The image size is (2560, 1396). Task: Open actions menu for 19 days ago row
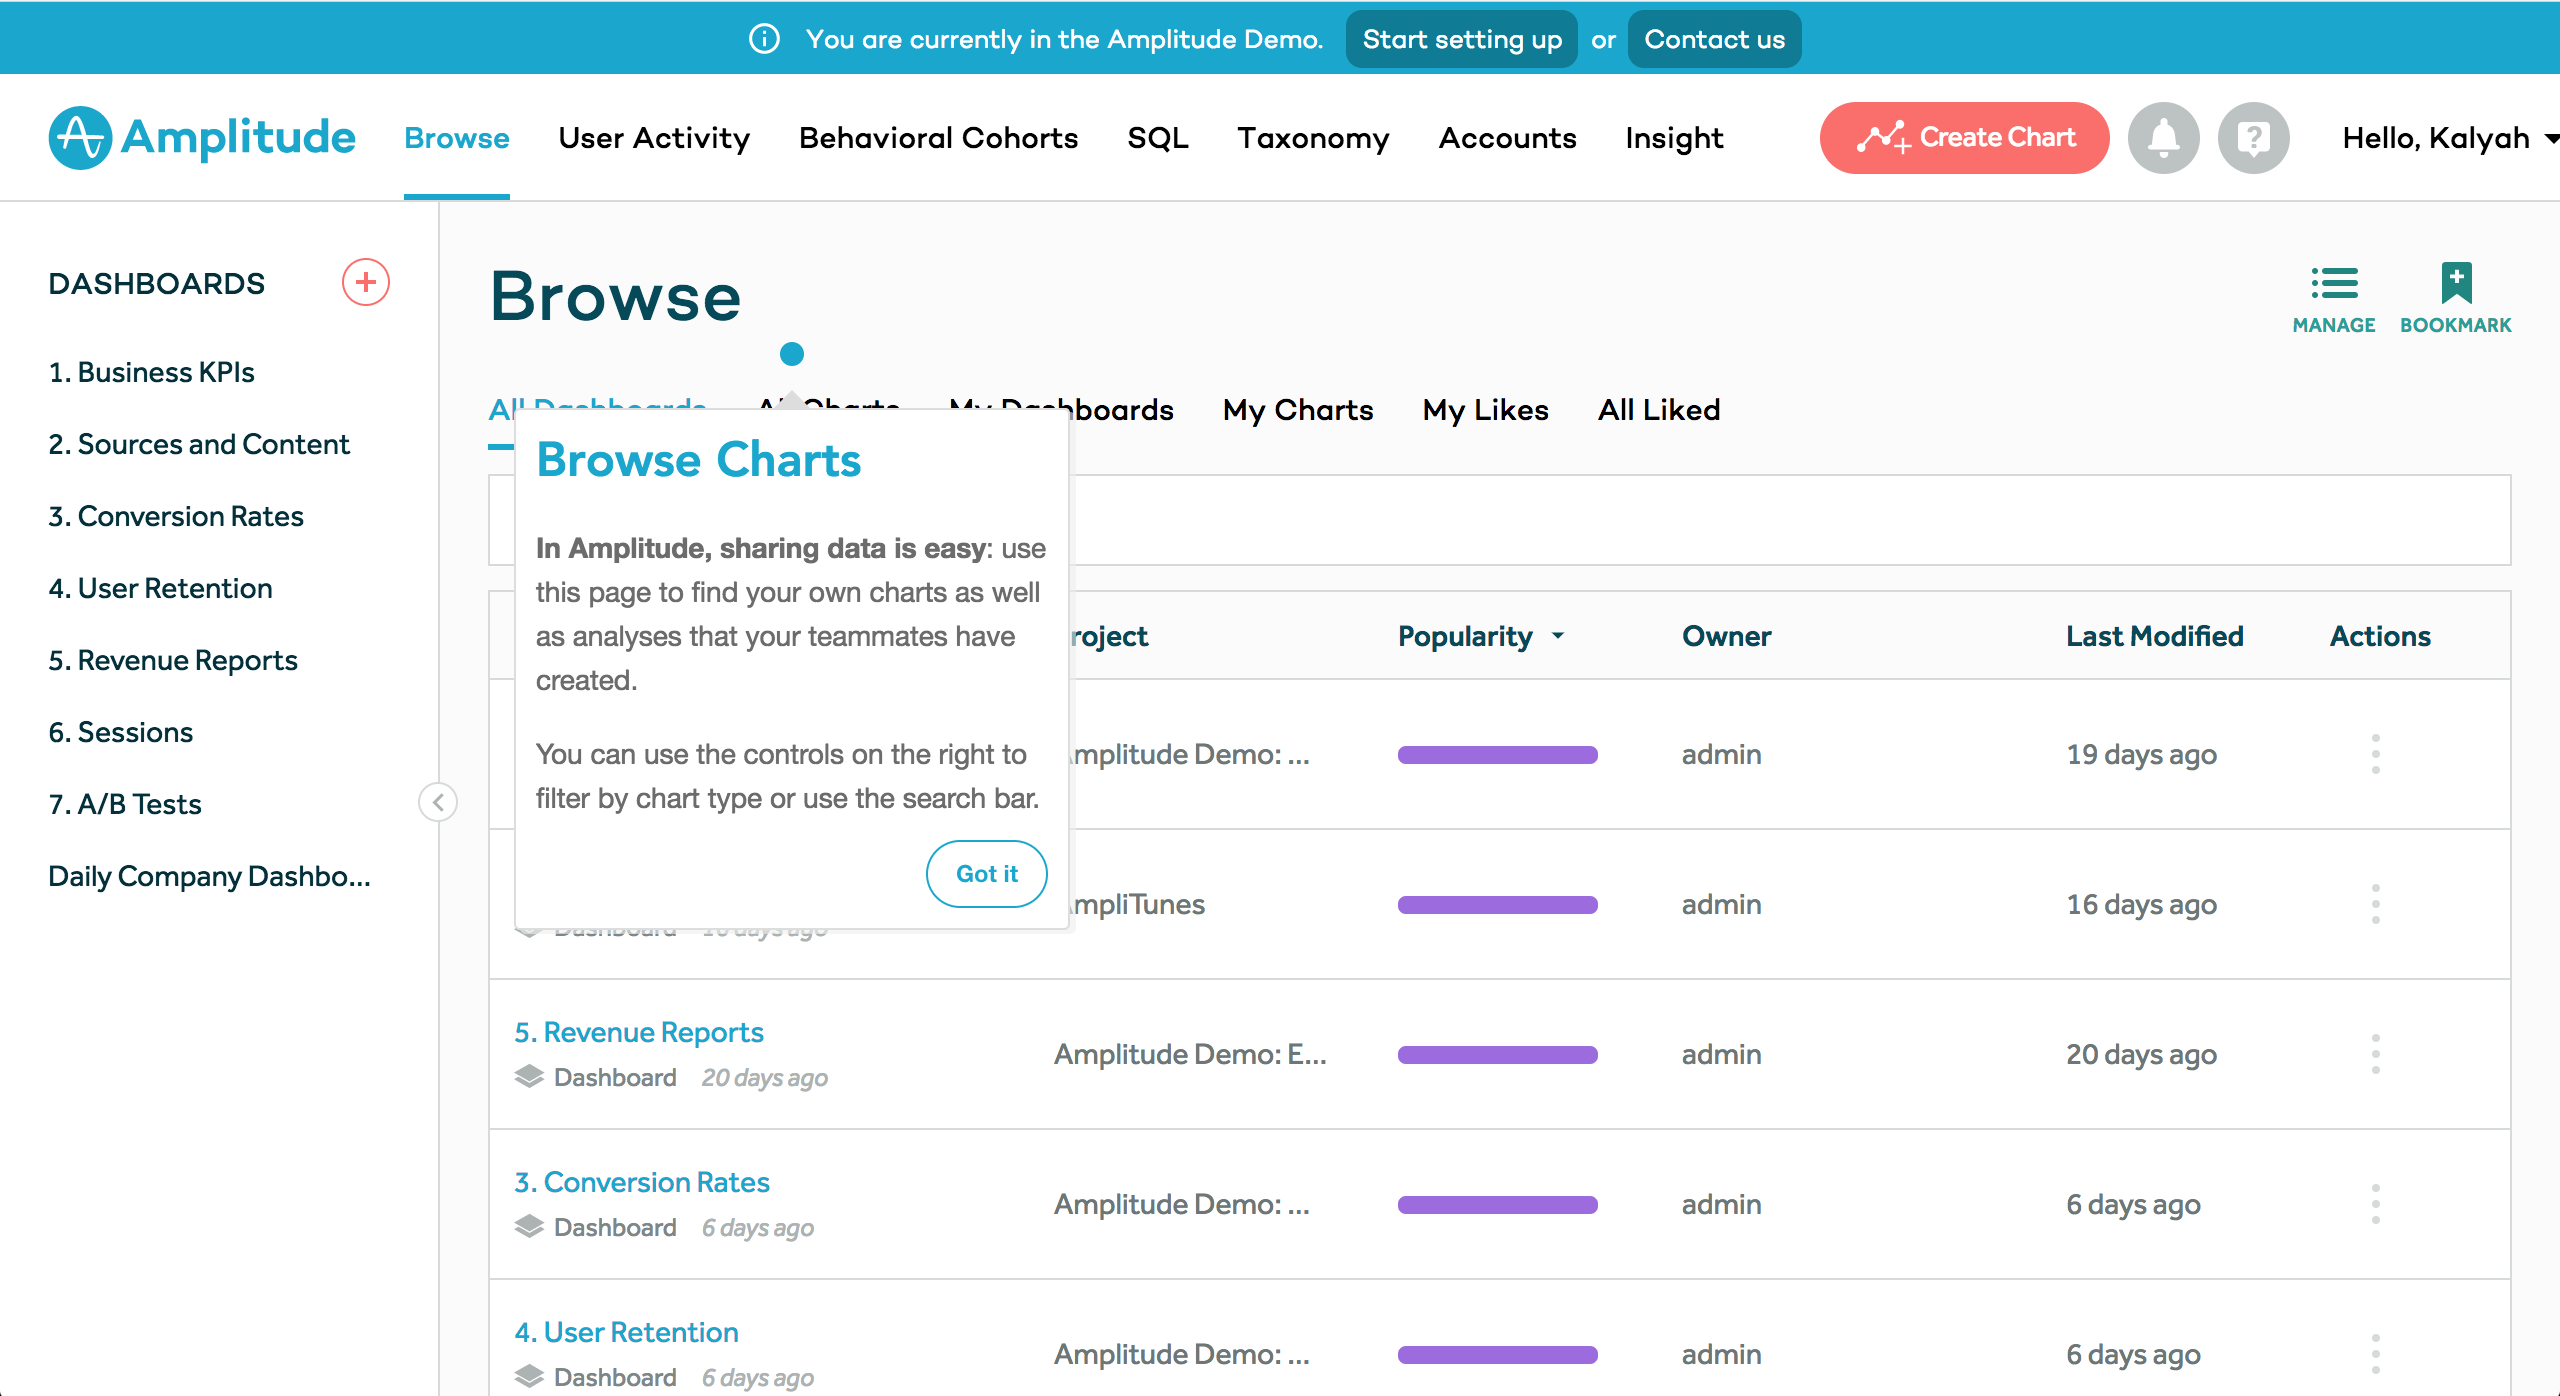click(2376, 754)
